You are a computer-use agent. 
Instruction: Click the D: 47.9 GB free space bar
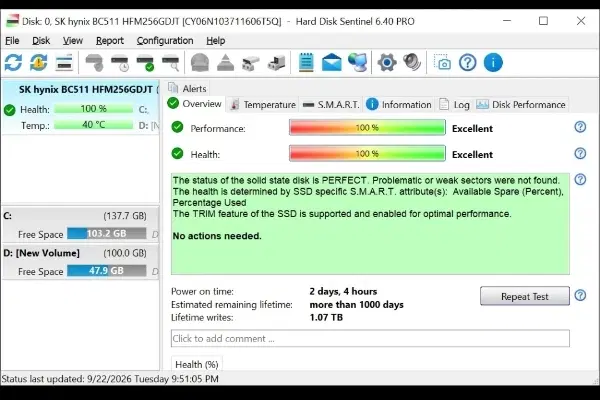107,271
